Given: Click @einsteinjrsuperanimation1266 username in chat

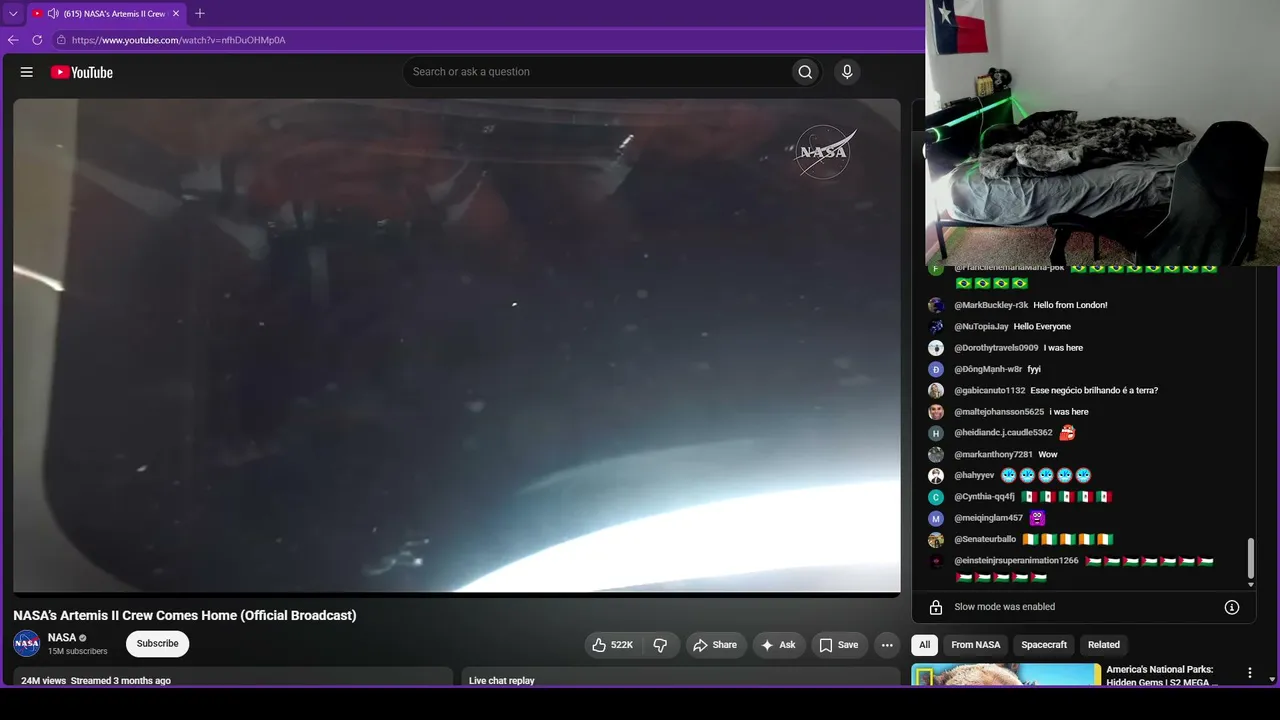Looking at the screenshot, I should click(x=1016, y=561).
